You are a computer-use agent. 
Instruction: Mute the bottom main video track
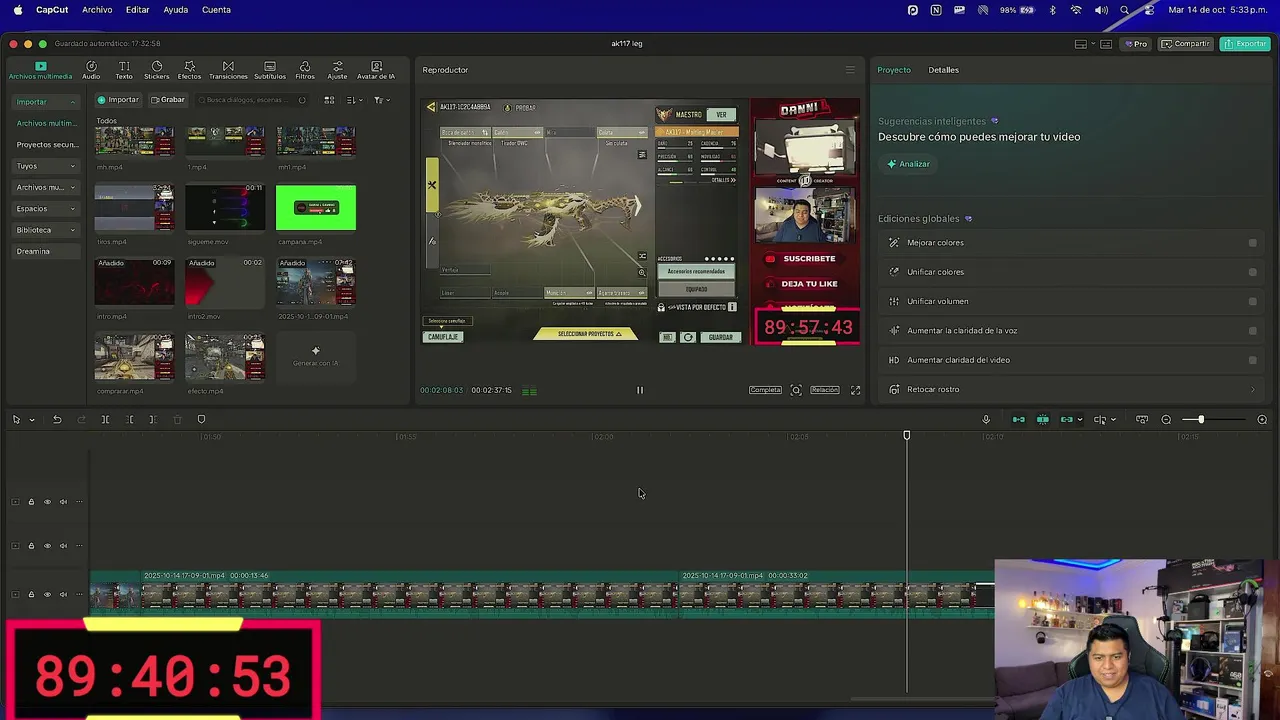pos(63,594)
